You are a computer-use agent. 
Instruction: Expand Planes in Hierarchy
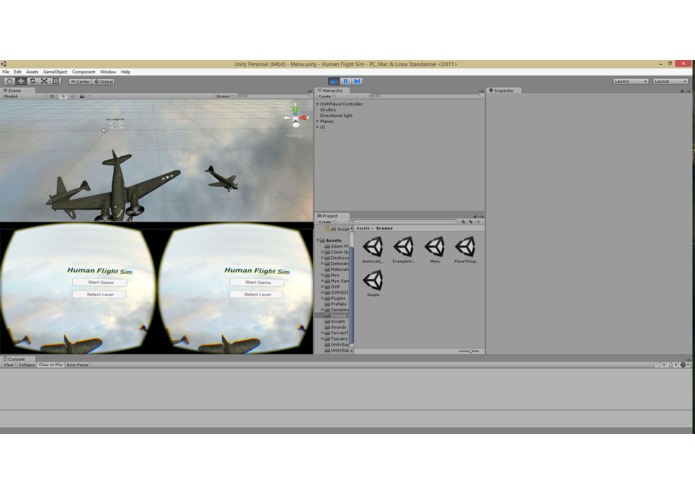[x=317, y=121]
